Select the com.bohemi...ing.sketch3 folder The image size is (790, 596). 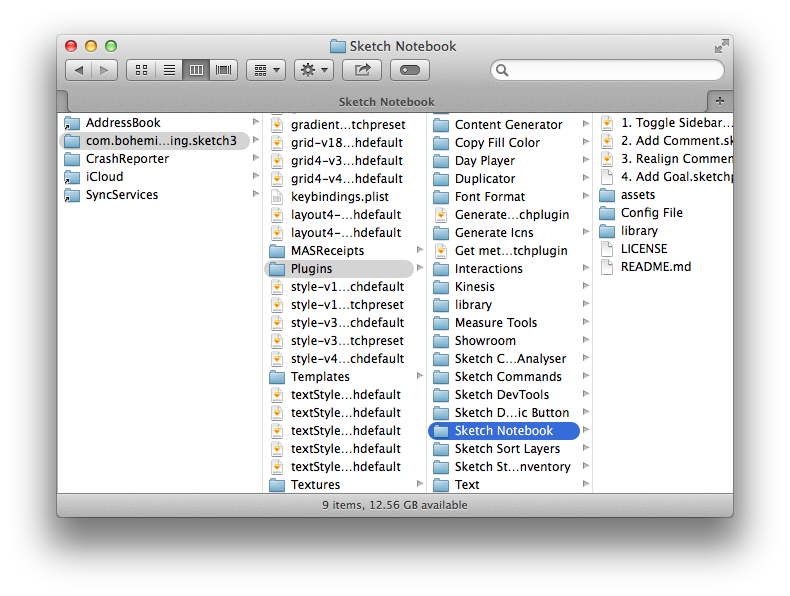154,141
